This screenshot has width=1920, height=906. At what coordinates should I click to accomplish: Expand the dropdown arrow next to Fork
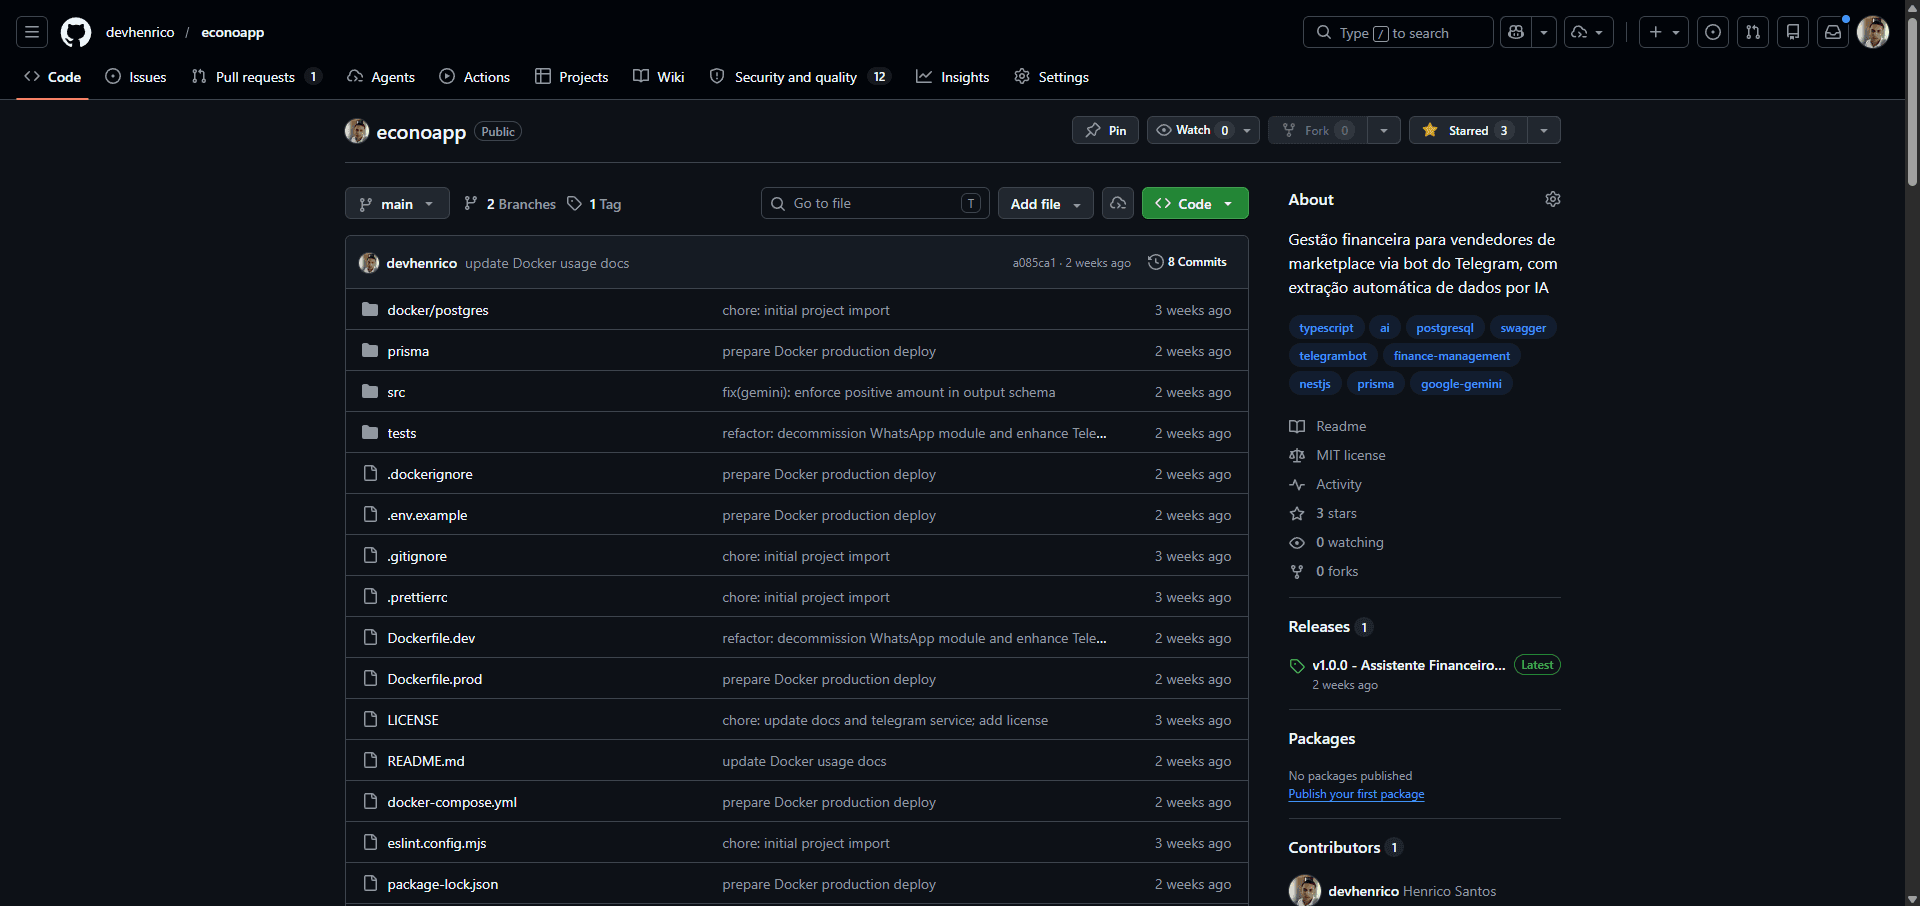[1384, 130]
